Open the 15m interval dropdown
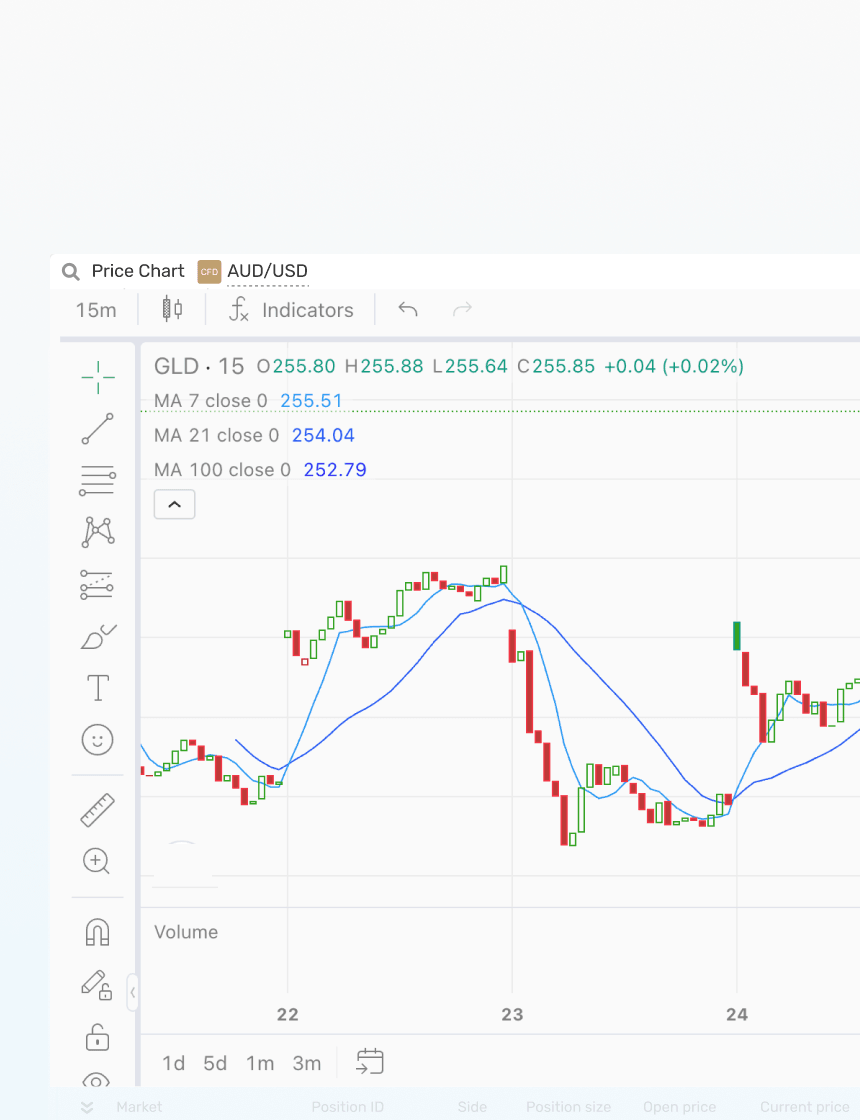Viewport: 860px width, 1120px height. 96,310
